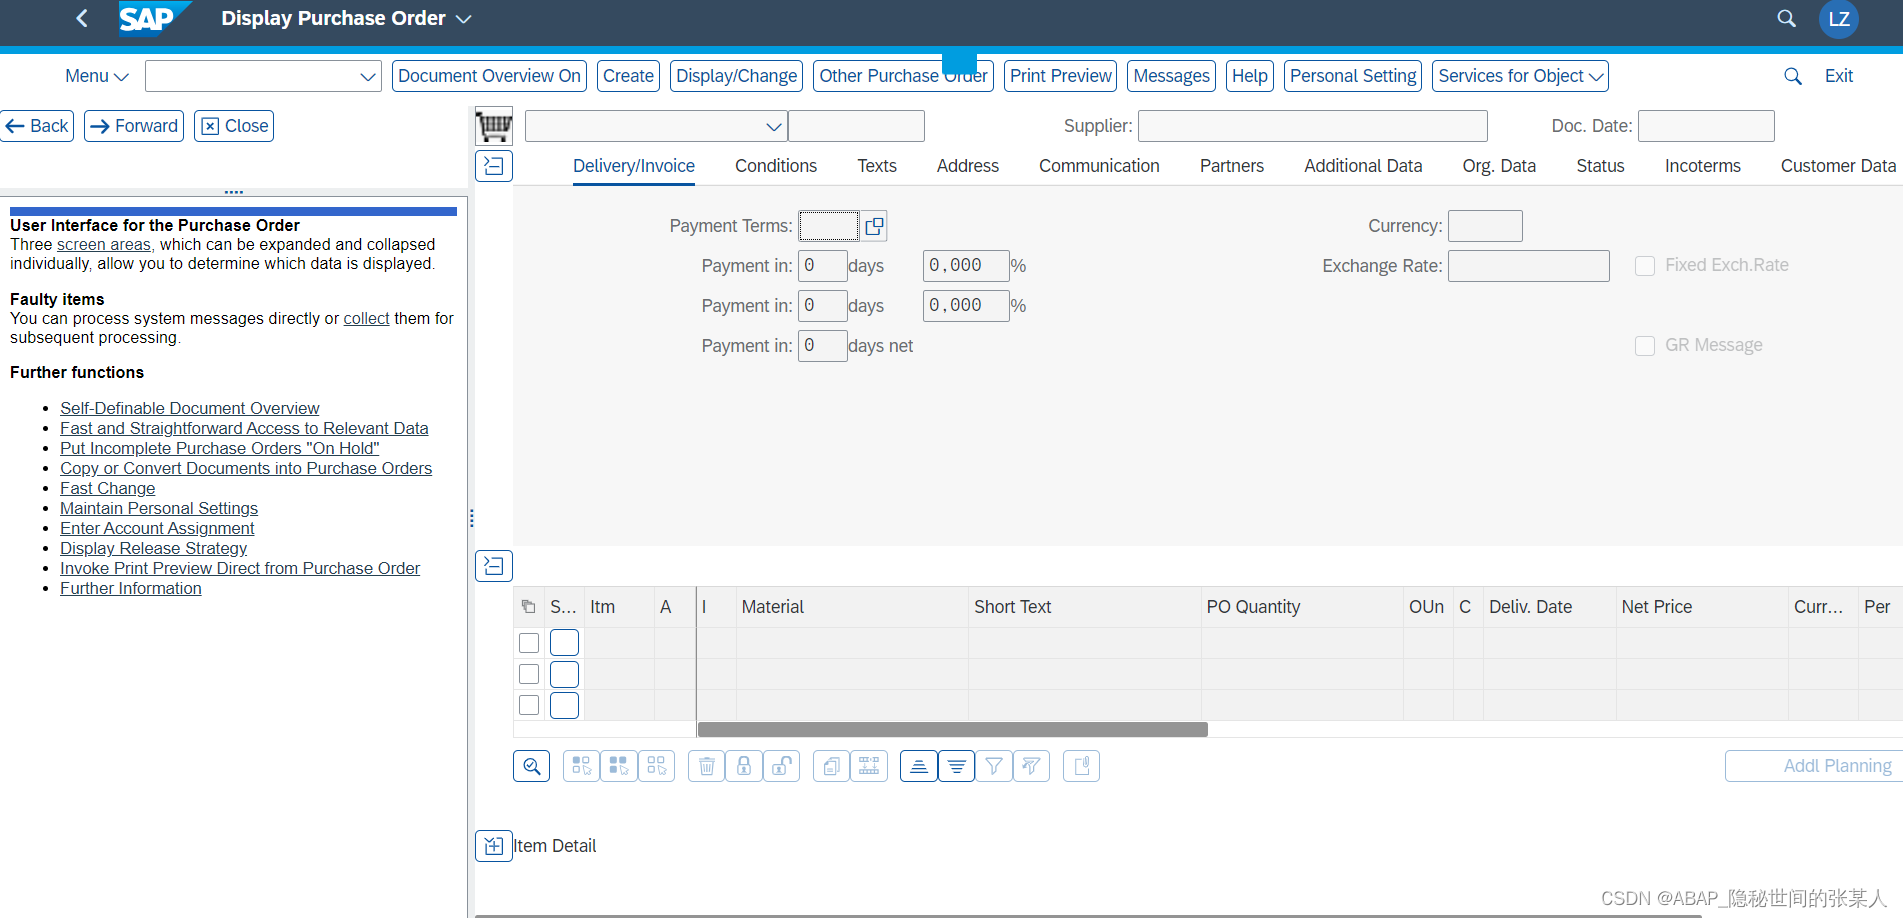The image size is (1903, 918).
Task: Click the Unlock item icon
Action: click(781, 766)
